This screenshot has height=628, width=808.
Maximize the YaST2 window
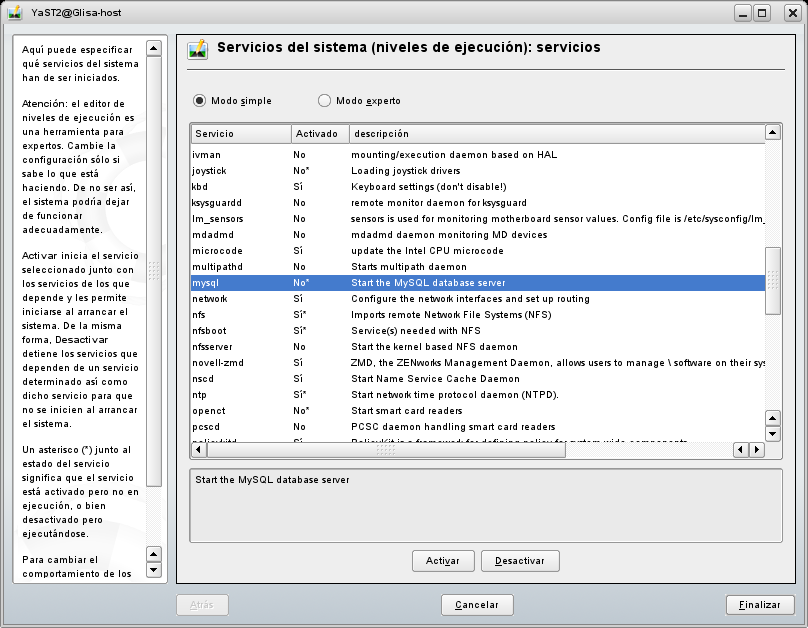pos(763,13)
